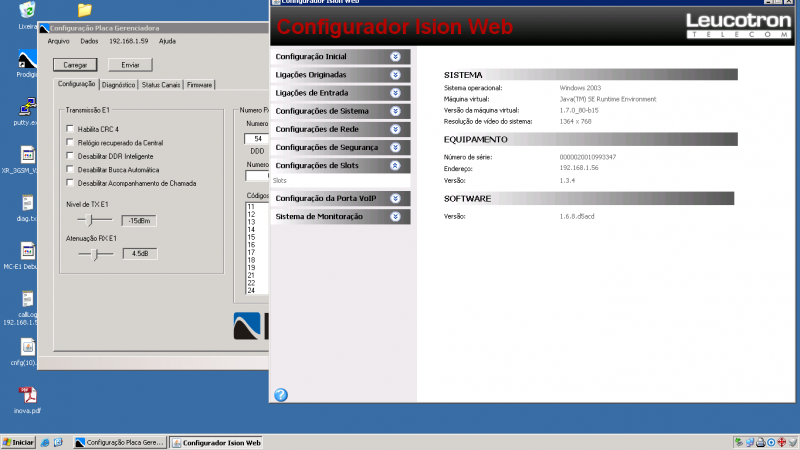This screenshot has height=450, width=800.
Task: Open the desktop folder icon at top
Action: pos(84,10)
